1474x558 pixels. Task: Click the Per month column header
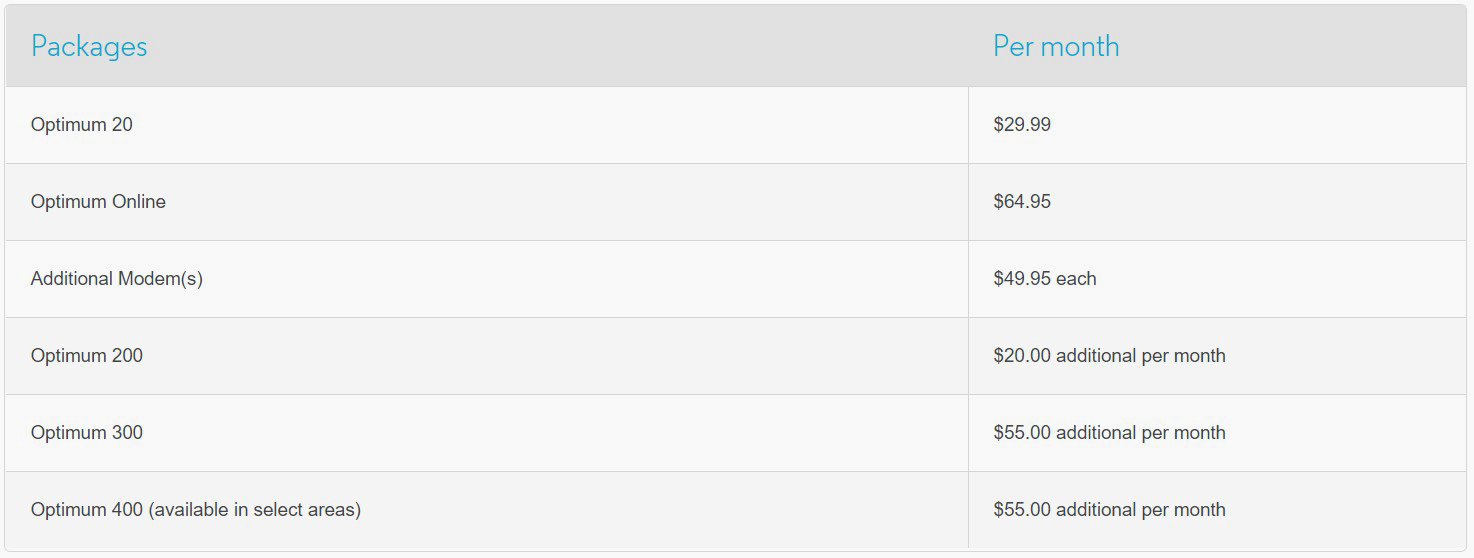click(x=1056, y=47)
